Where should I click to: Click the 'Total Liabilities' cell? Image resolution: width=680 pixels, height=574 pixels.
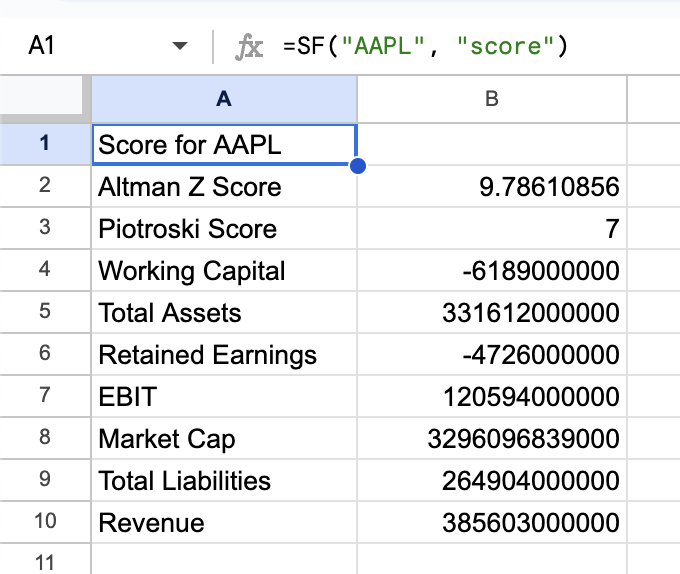click(224, 481)
